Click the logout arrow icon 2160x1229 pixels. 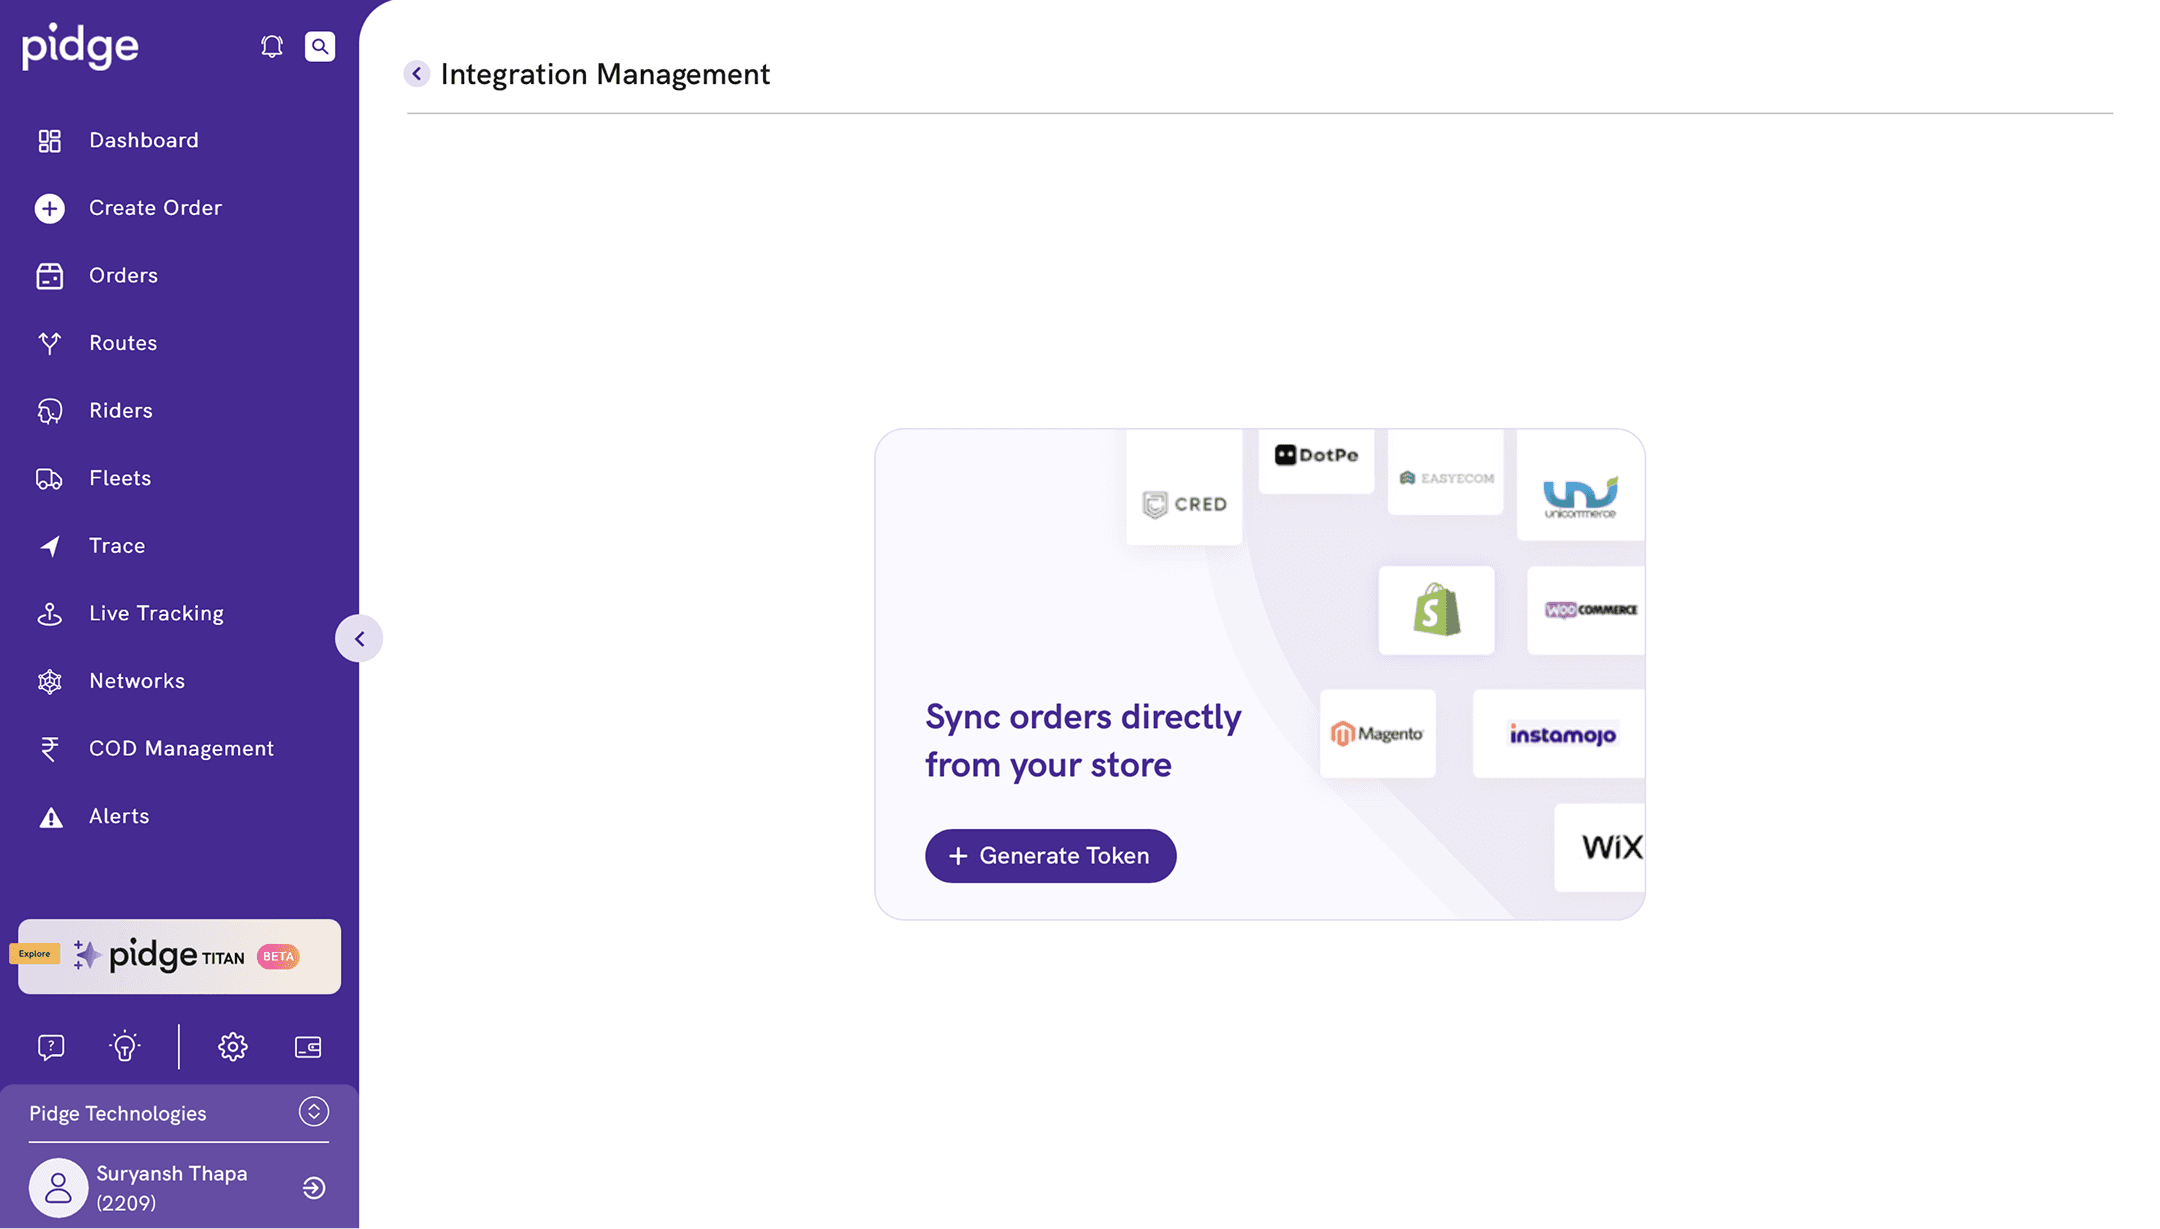tap(314, 1188)
